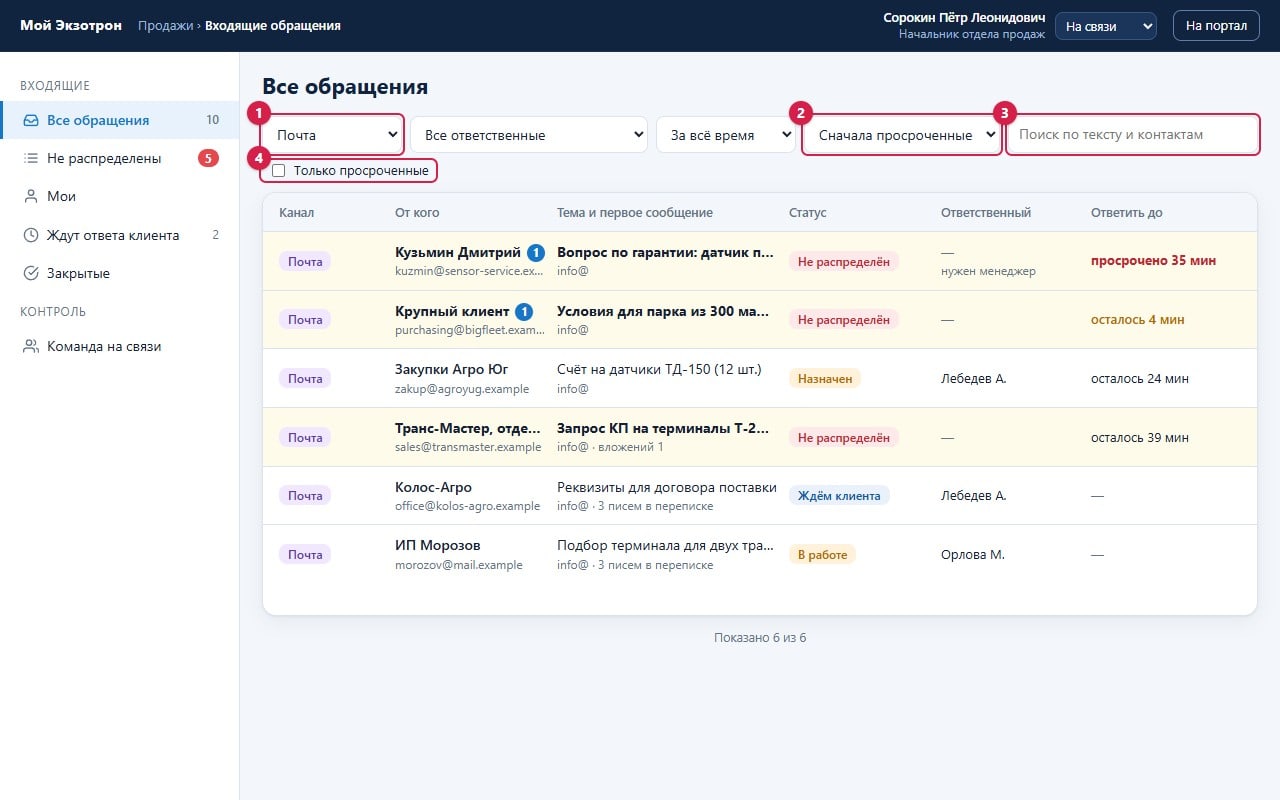Click осталось 4 мин deadline text
The width and height of the screenshot is (1280, 800).
pyautogui.click(x=1138, y=320)
